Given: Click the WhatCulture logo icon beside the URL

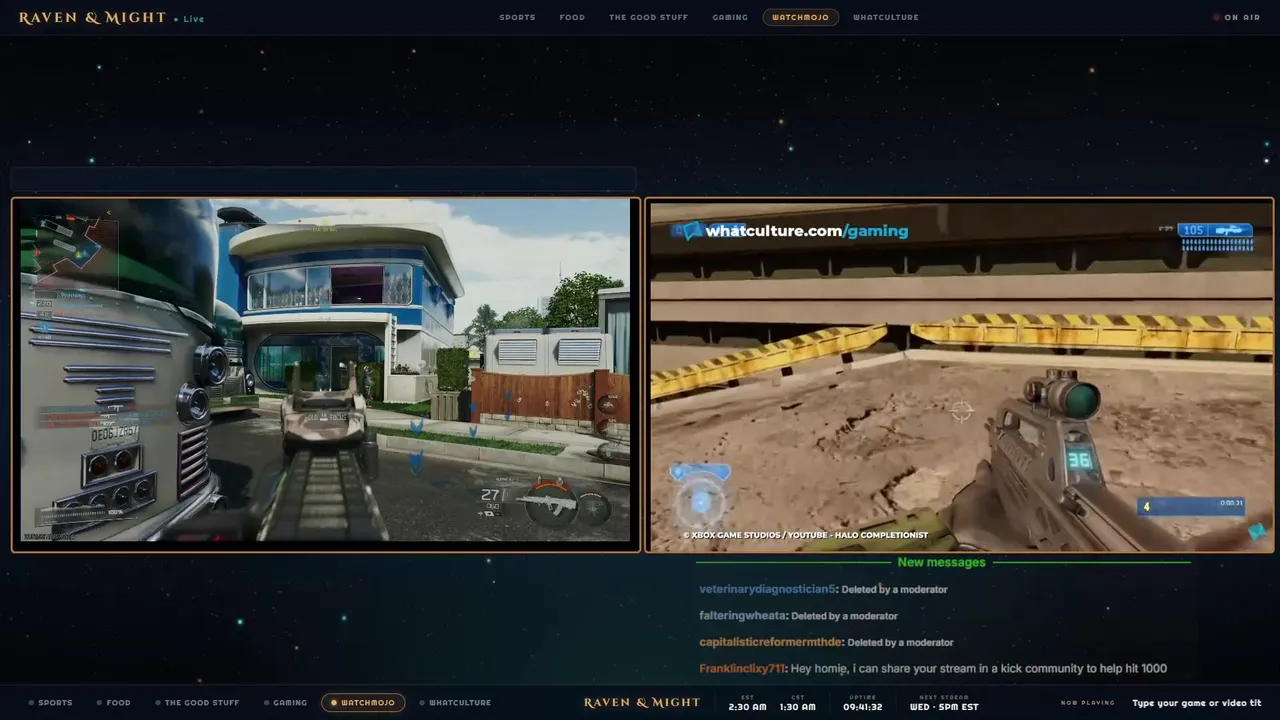Looking at the screenshot, I should (x=688, y=231).
